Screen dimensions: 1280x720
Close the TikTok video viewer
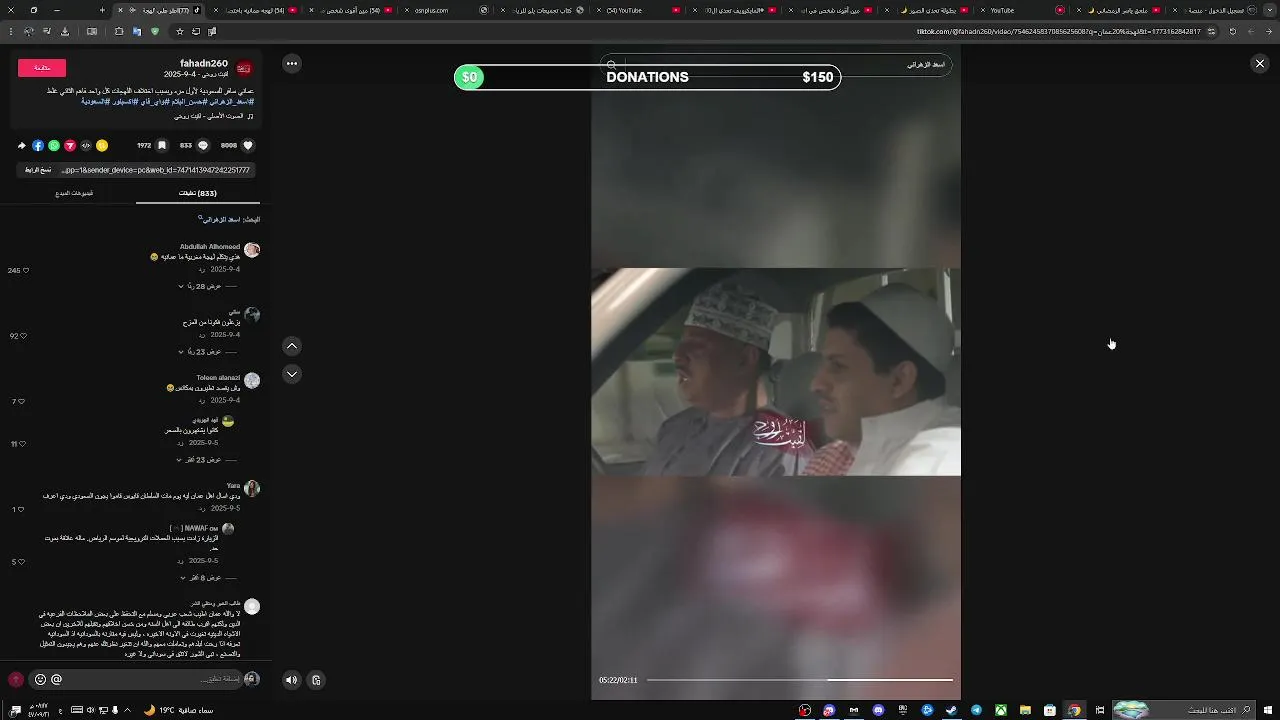point(1259,64)
